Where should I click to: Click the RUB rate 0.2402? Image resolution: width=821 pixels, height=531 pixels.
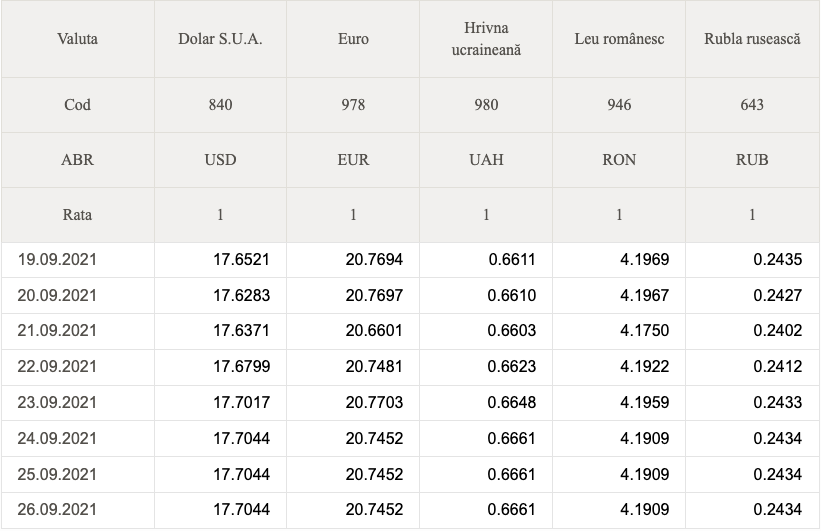coord(778,331)
